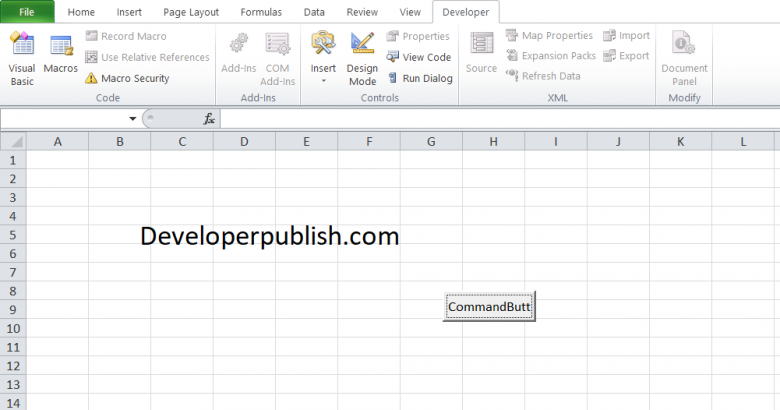The image size is (780, 410).
Task: Click the Macros icon
Action: coord(61,56)
